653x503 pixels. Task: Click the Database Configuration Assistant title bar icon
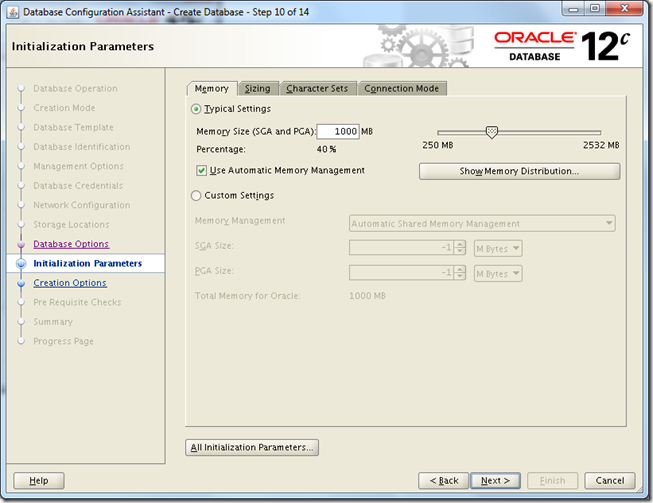click(12, 10)
